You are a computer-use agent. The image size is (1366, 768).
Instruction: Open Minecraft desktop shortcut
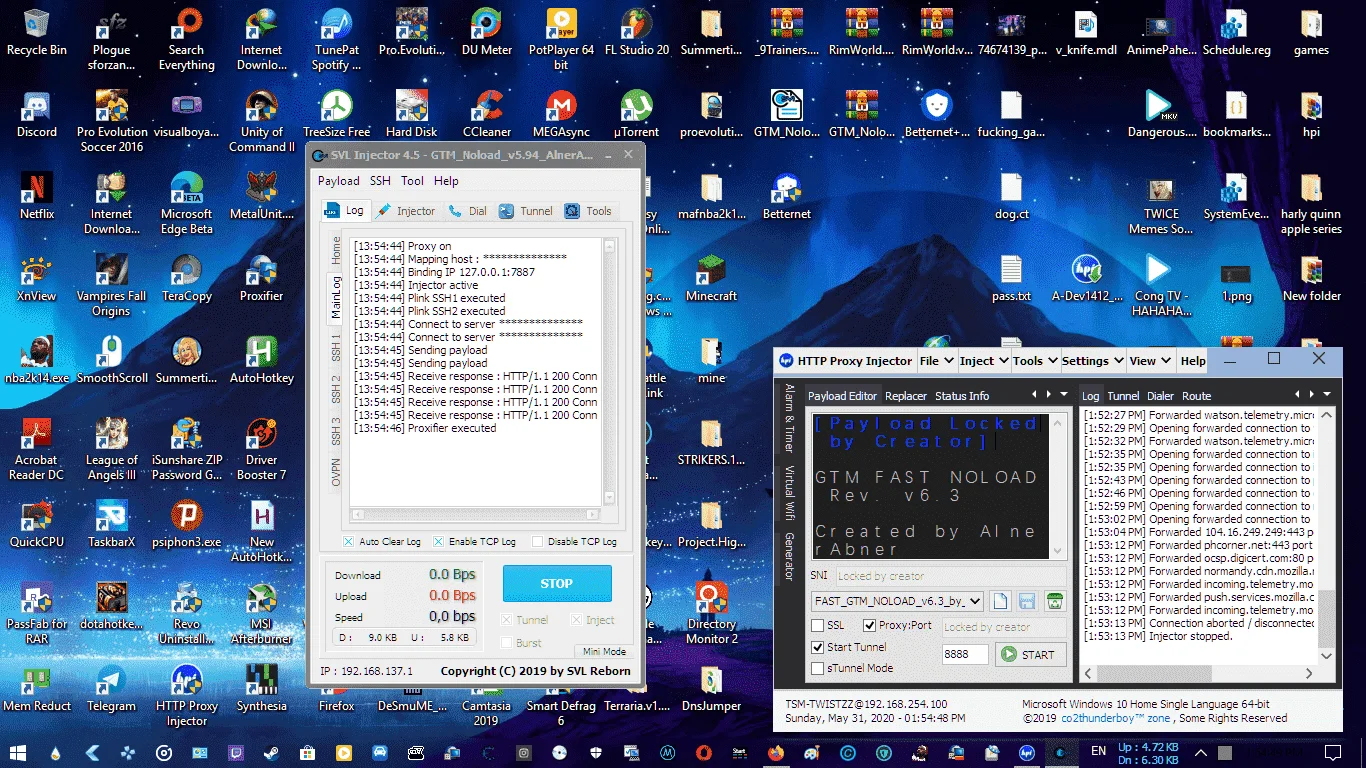pyautogui.click(x=711, y=278)
